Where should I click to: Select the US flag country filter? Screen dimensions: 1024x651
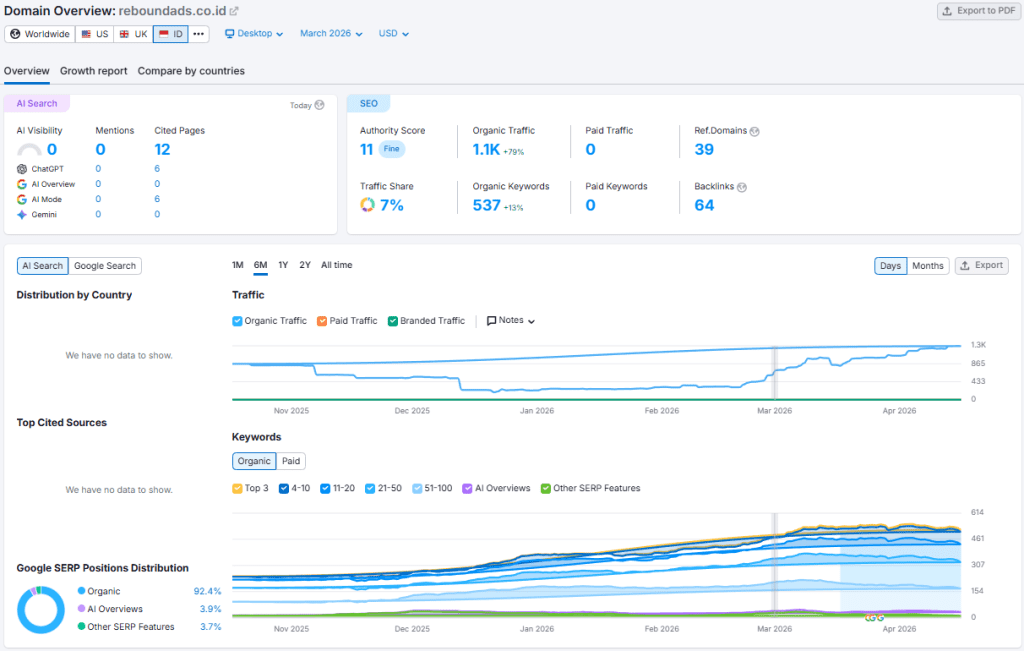[94, 33]
